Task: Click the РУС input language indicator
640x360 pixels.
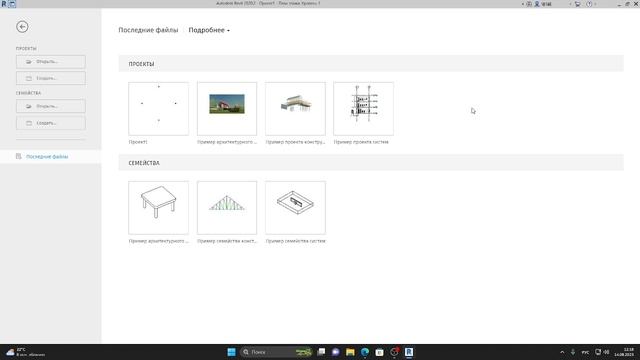Action: [585, 352]
